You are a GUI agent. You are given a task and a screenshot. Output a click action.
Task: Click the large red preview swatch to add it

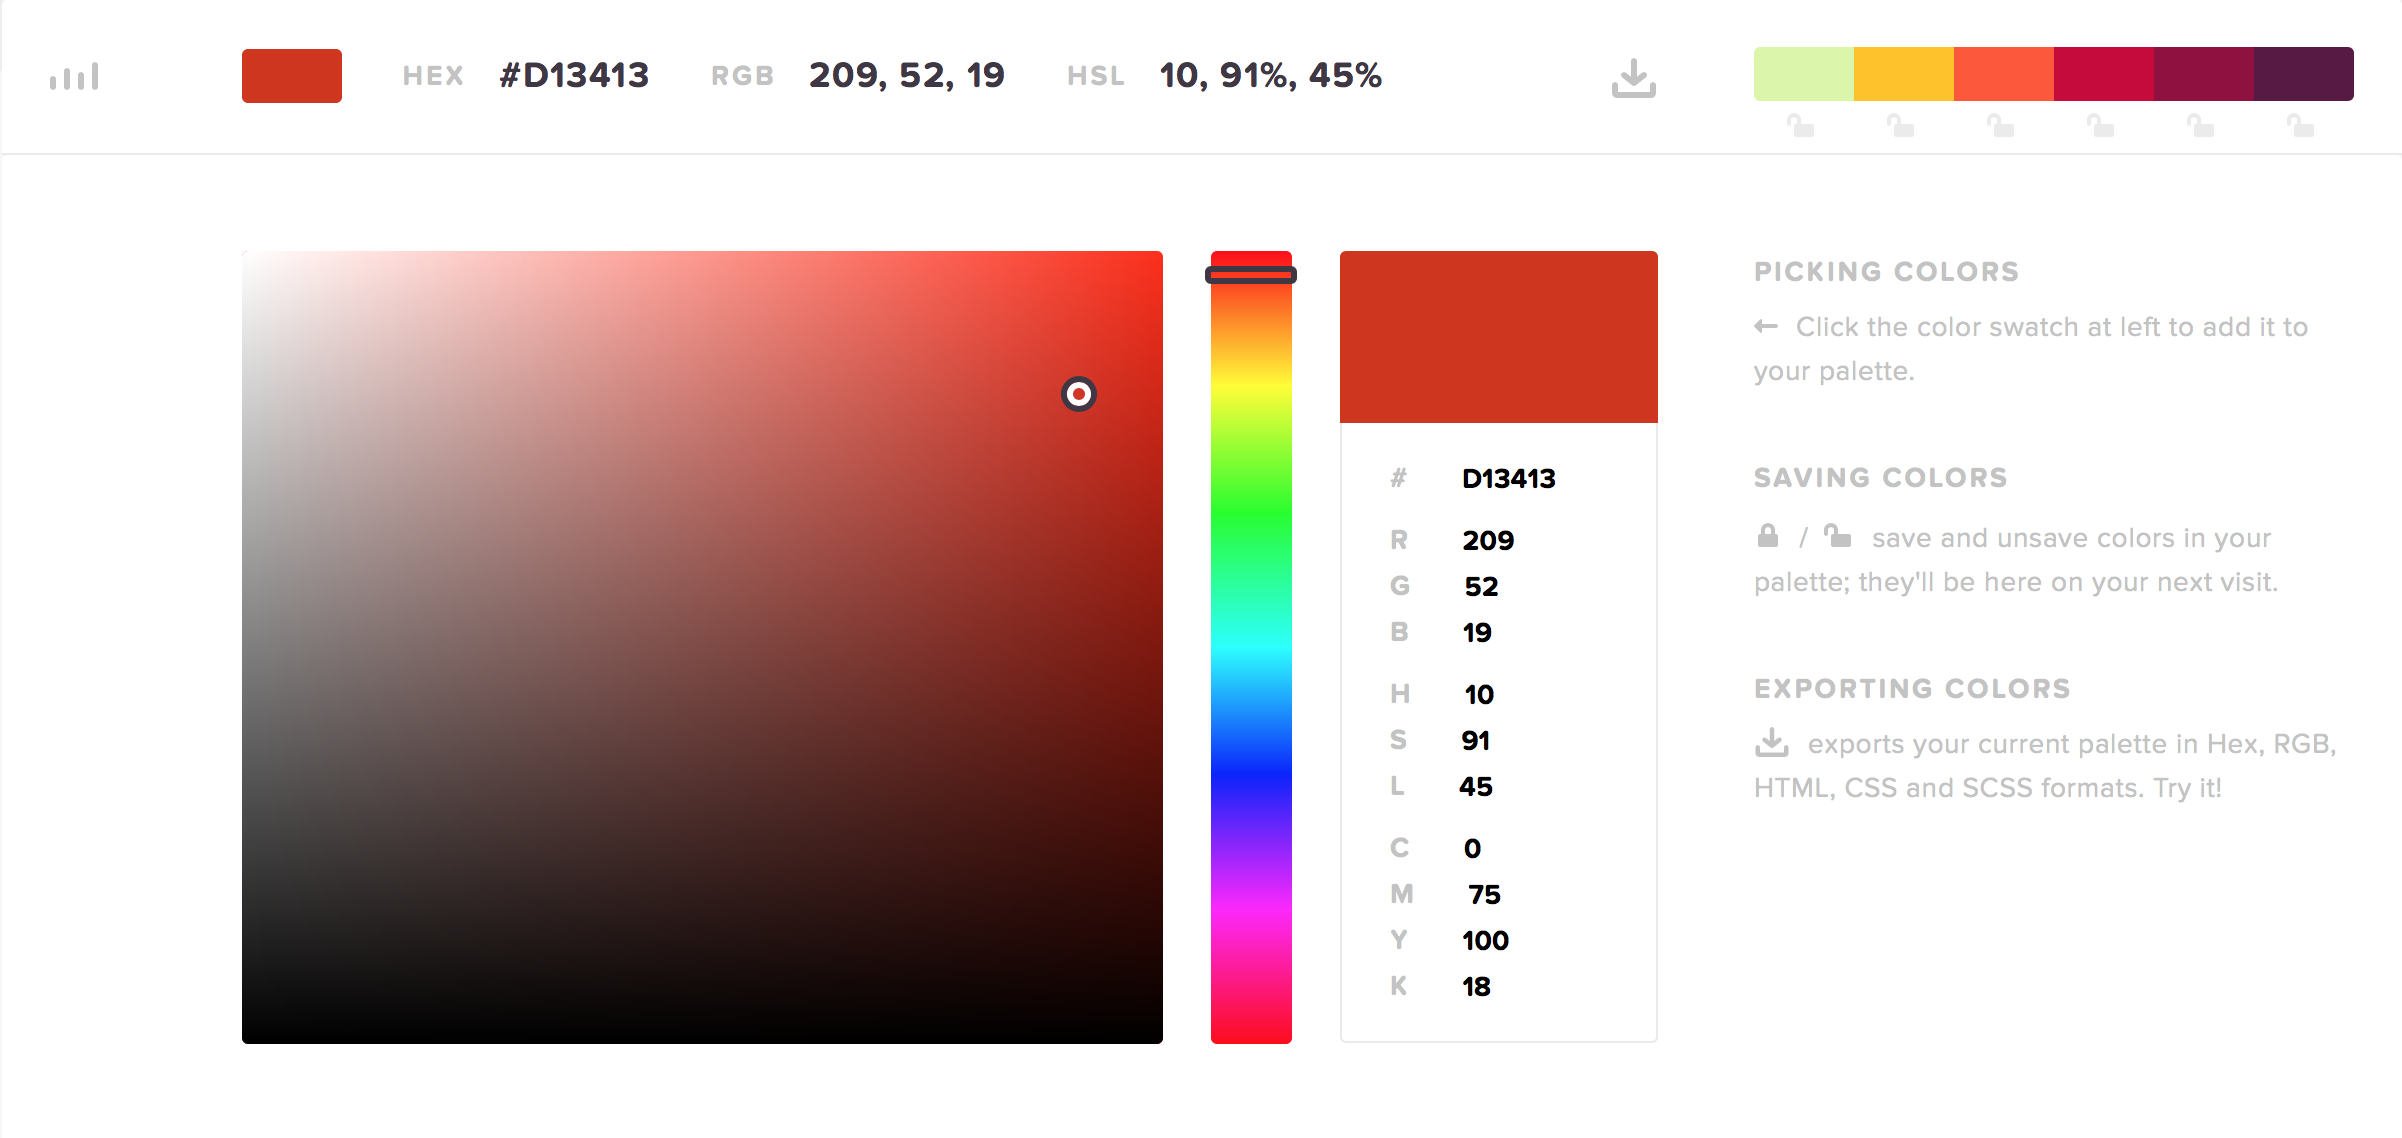click(x=1499, y=337)
